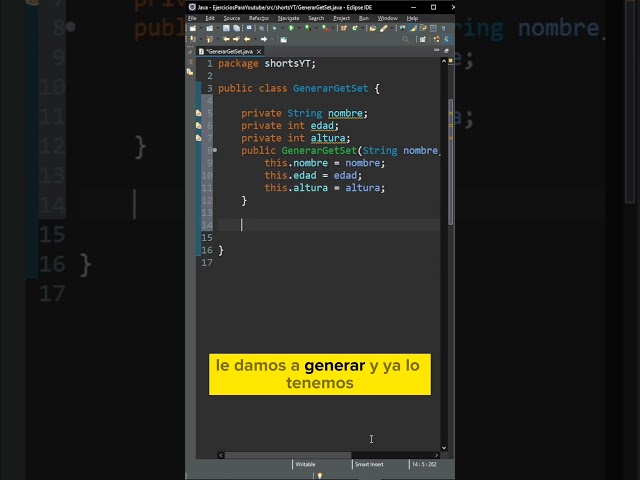
Task: Run the program with the green play icon
Action: [x=291, y=28]
